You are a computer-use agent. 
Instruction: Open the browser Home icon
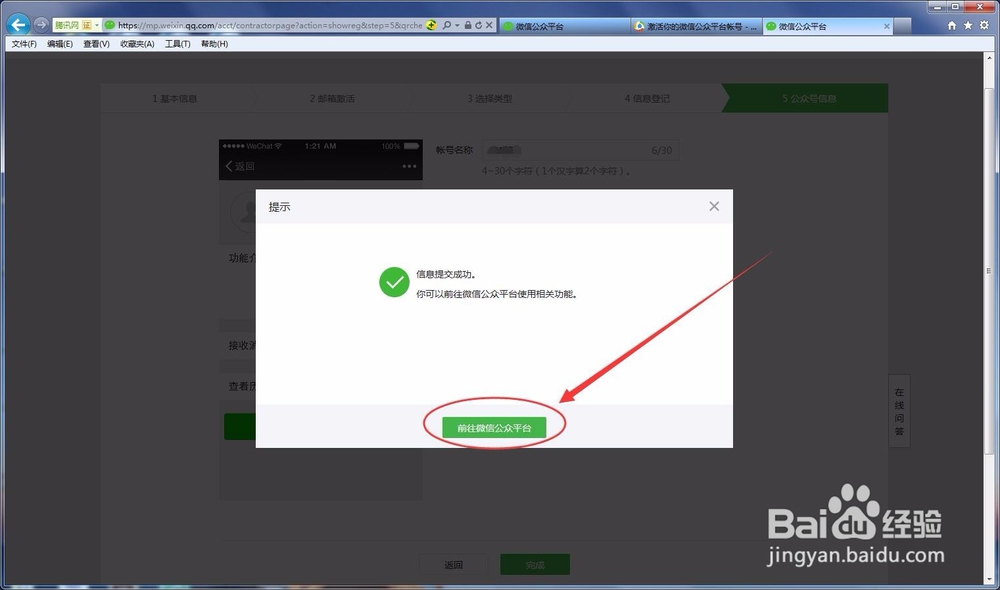click(x=952, y=25)
